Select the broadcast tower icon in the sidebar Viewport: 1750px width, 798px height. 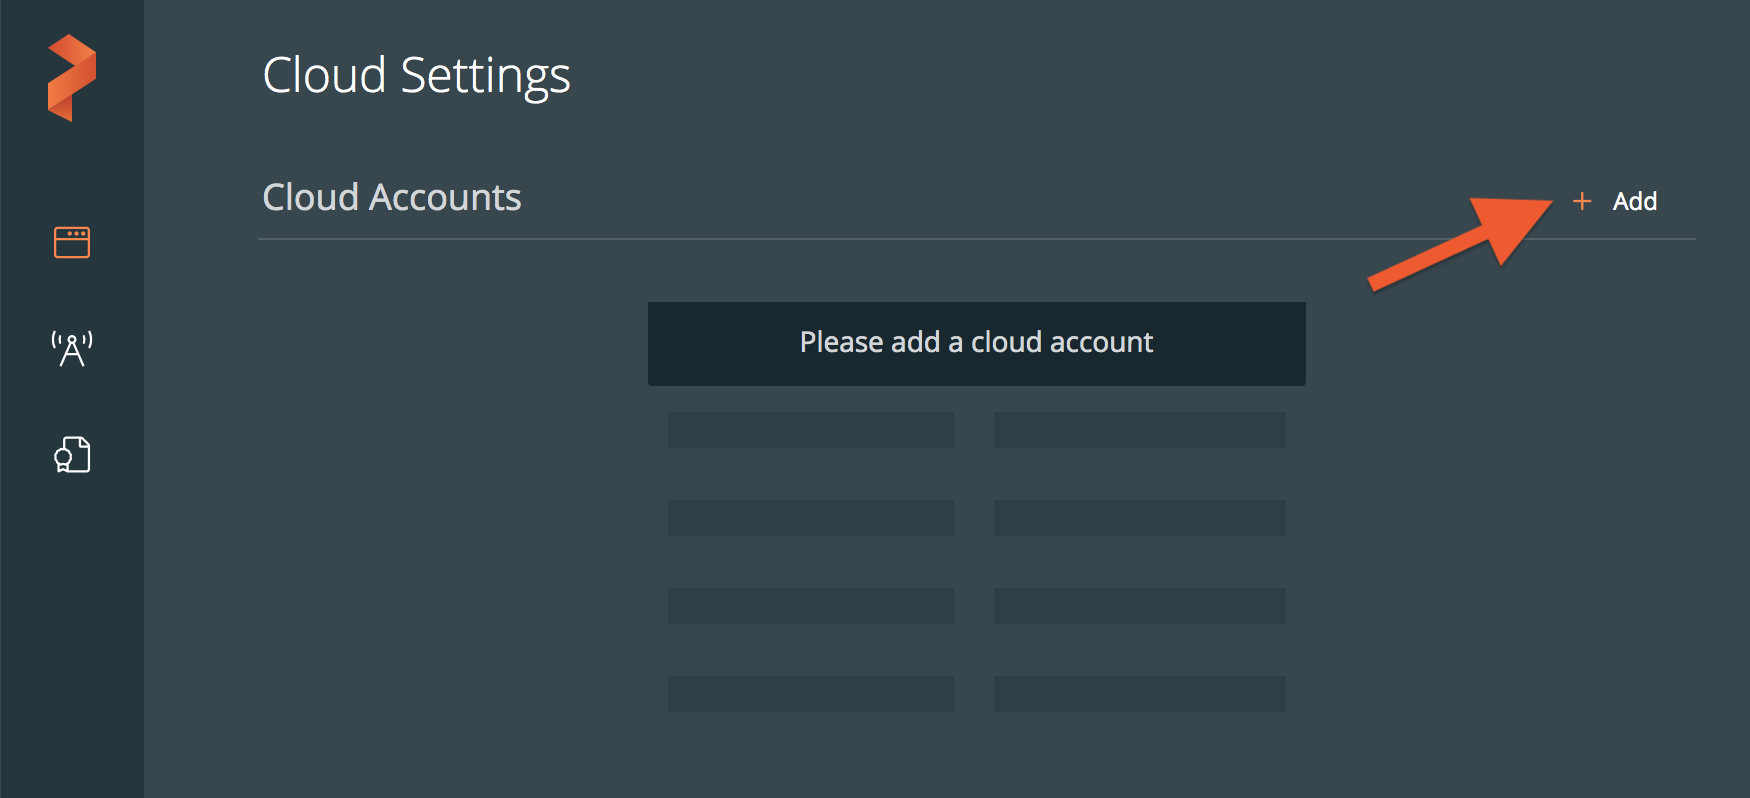tap(72, 349)
